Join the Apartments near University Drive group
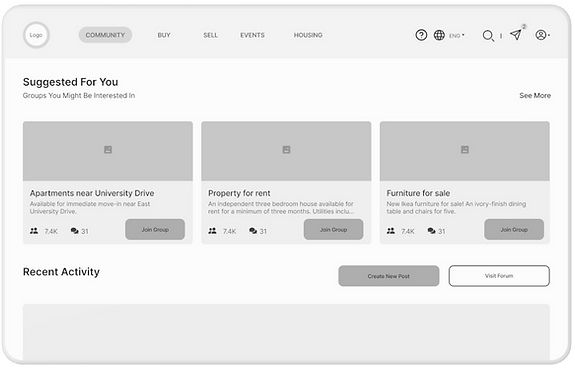575x368 pixels. pos(155,230)
